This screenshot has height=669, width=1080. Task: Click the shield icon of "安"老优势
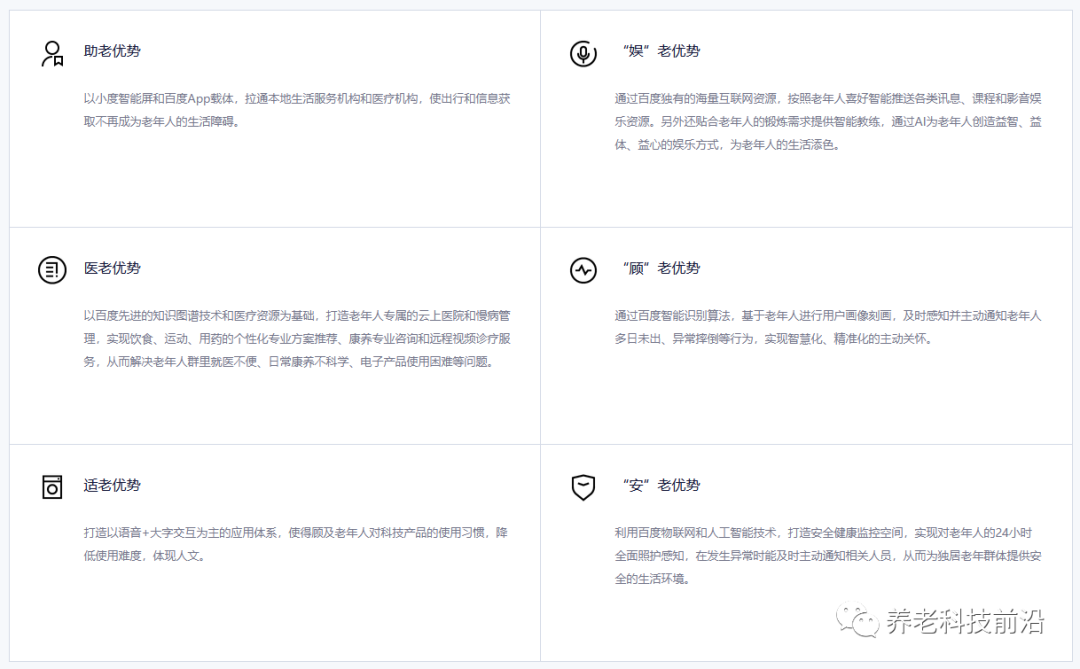583,486
